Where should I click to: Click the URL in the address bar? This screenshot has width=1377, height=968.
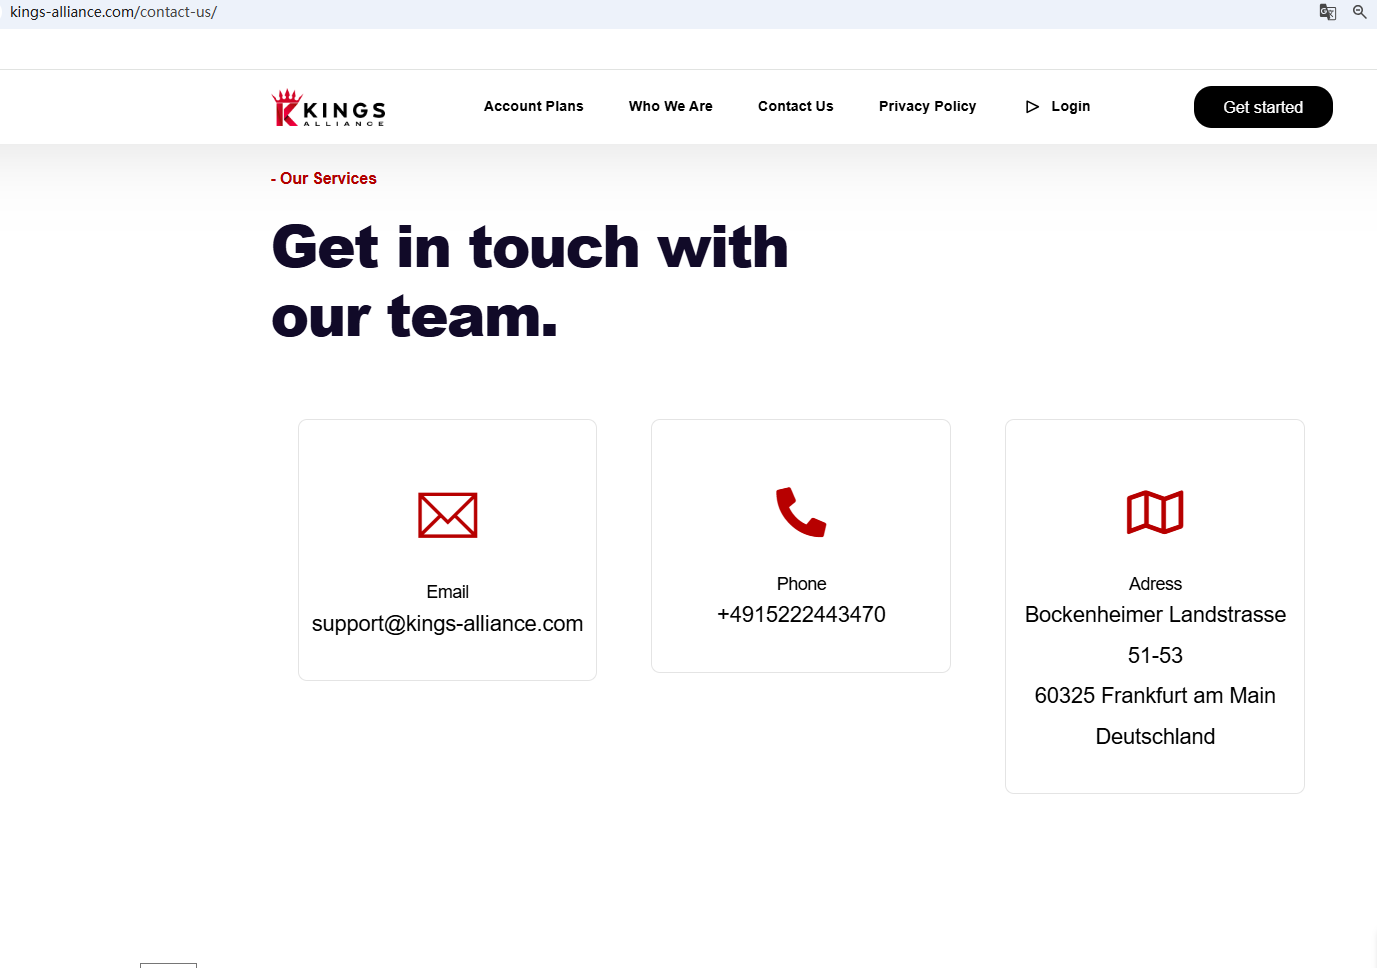pyautogui.click(x=113, y=12)
